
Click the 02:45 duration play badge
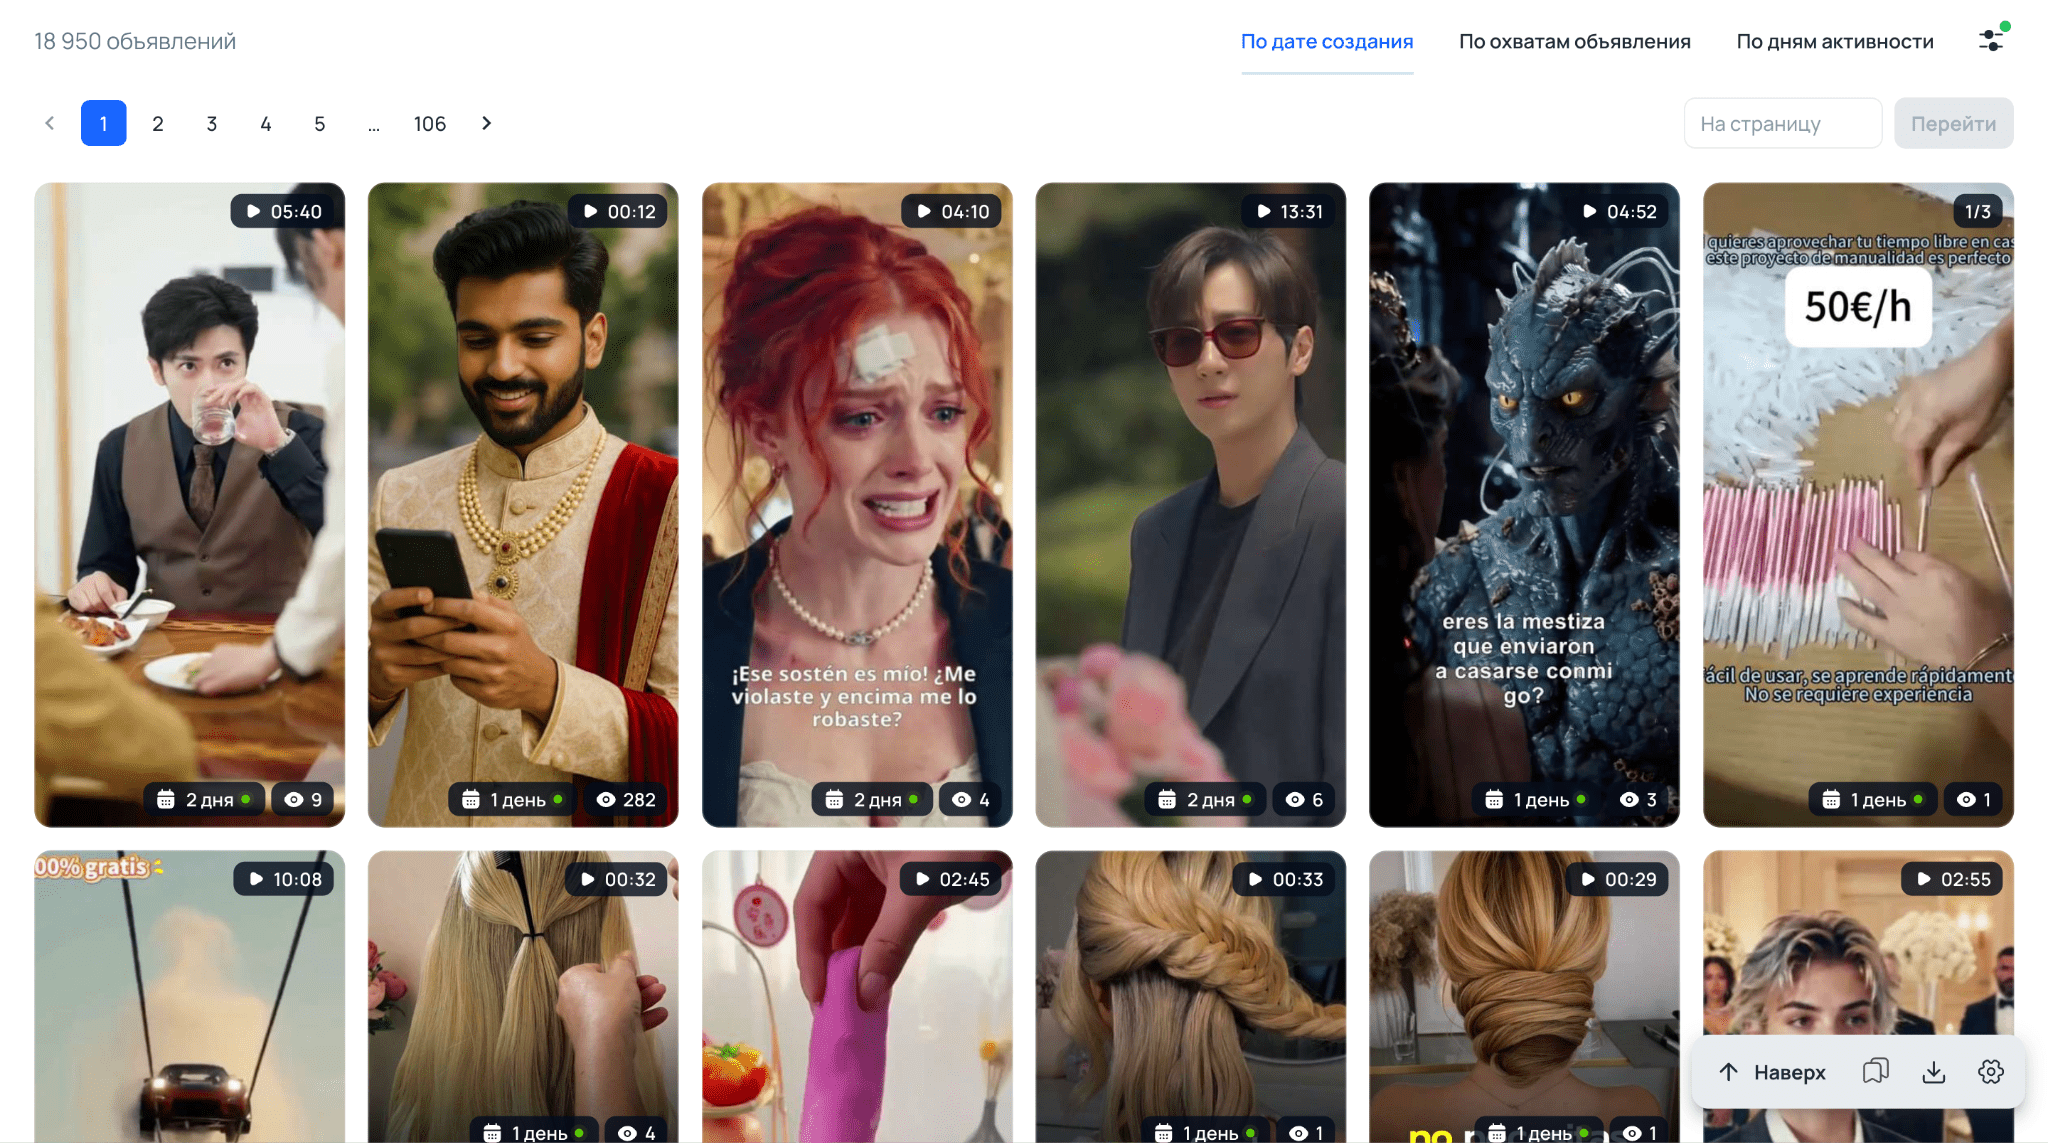pyautogui.click(x=952, y=879)
